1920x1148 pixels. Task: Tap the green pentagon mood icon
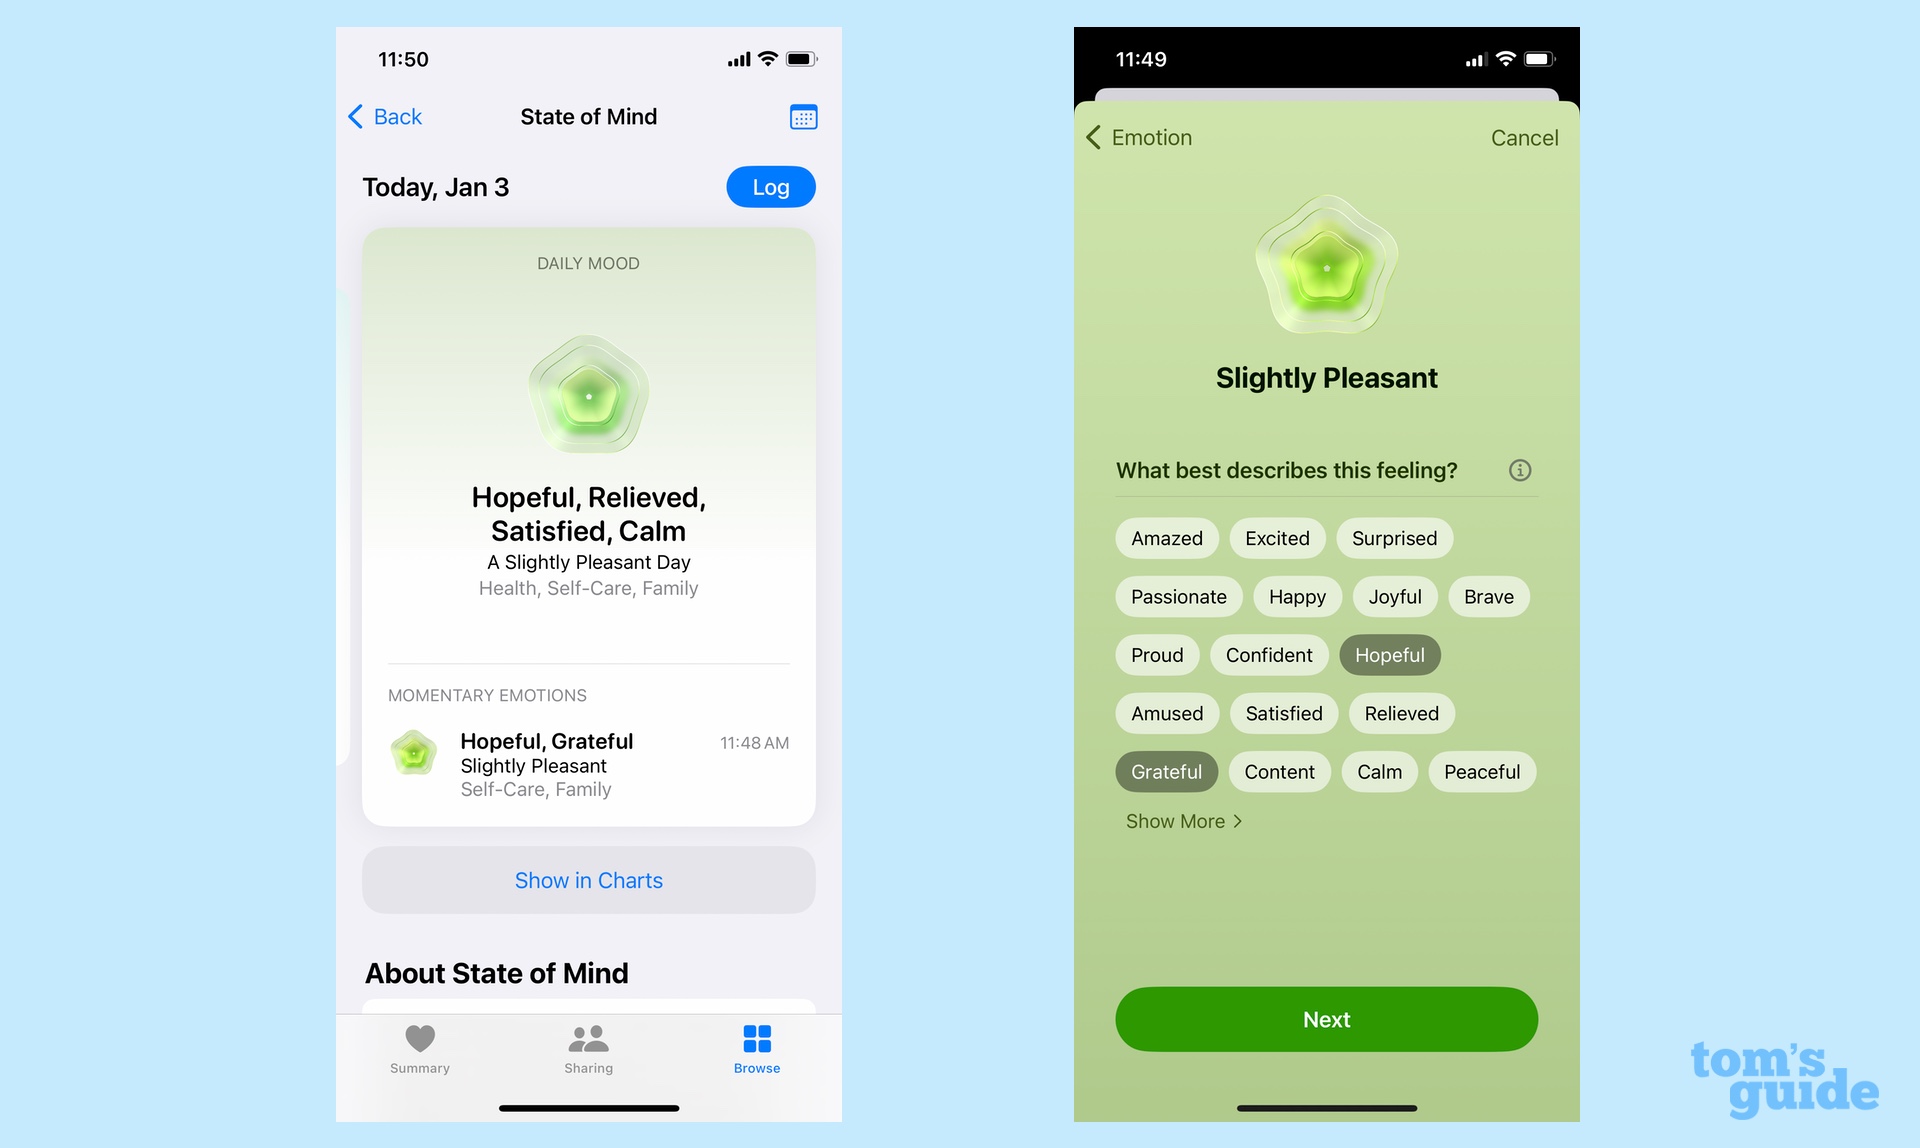588,394
